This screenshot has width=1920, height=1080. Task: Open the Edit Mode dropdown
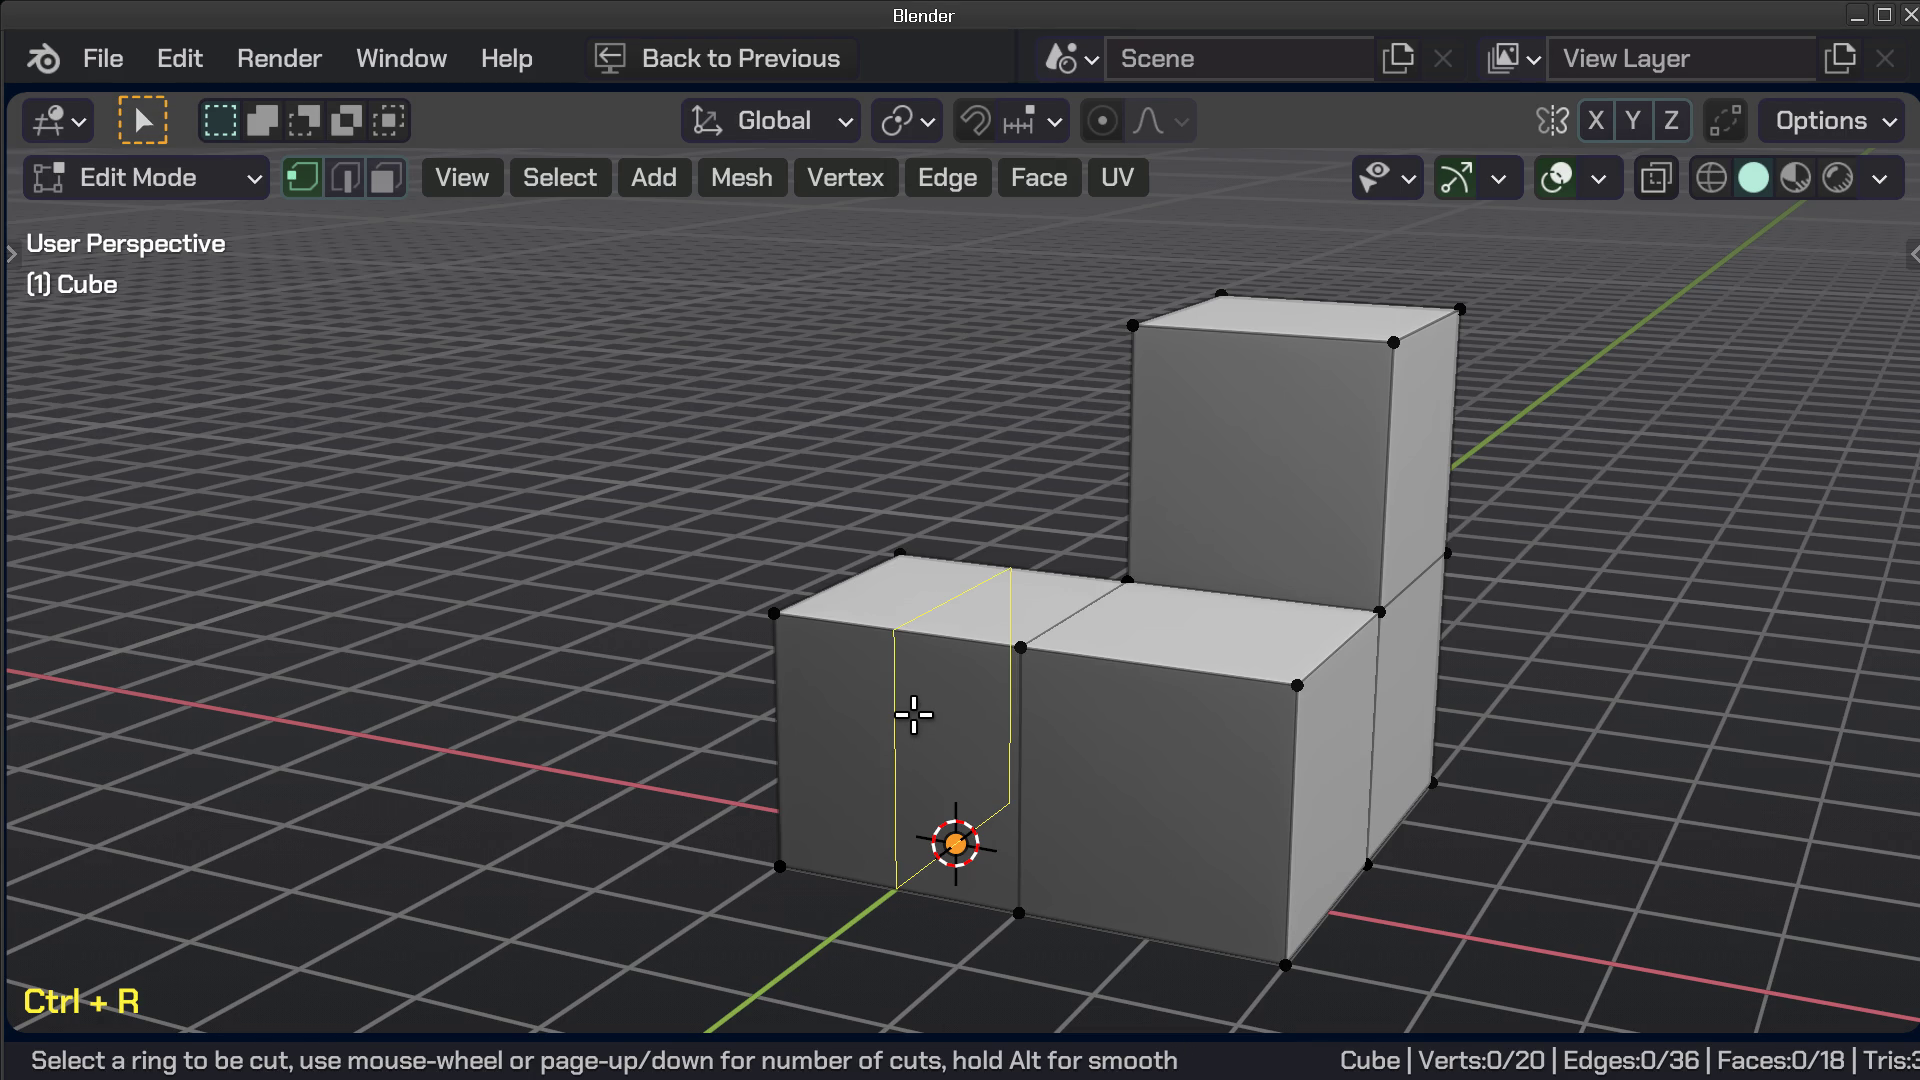147,178
